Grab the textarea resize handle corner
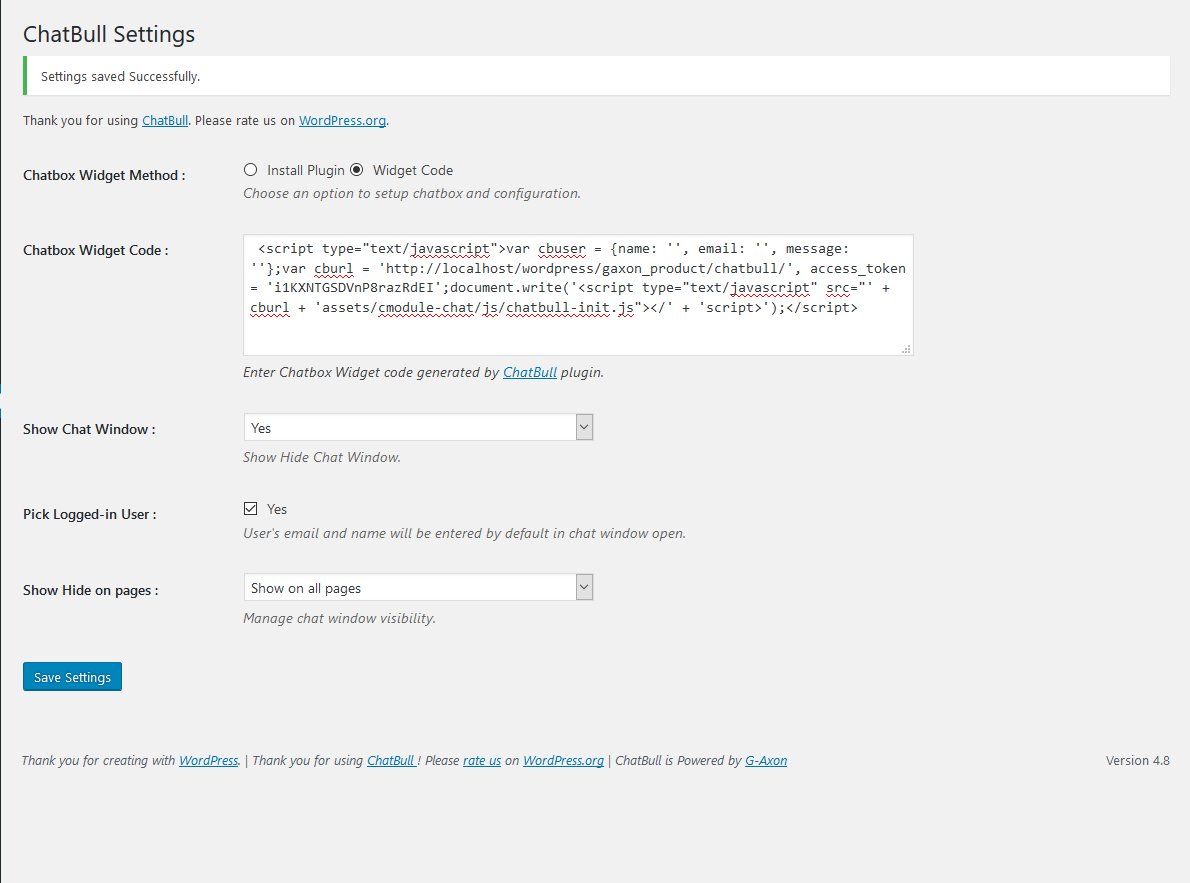This screenshot has width=1190, height=883. click(x=906, y=349)
